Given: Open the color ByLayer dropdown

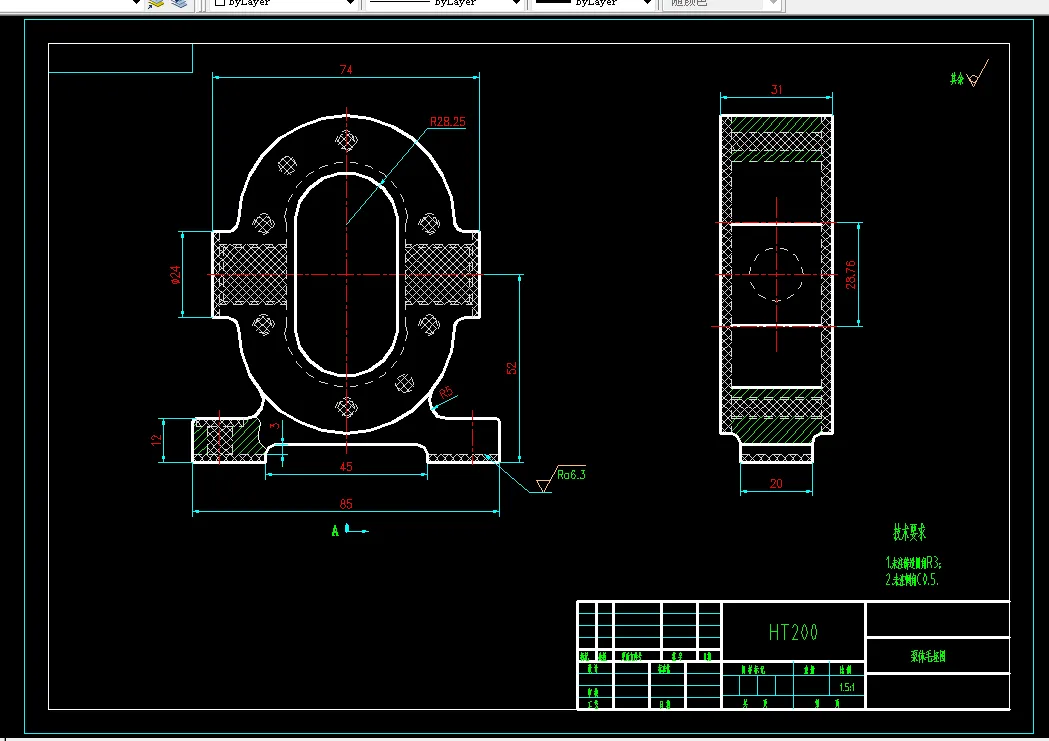Looking at the screenshot, I should [284, 3].
